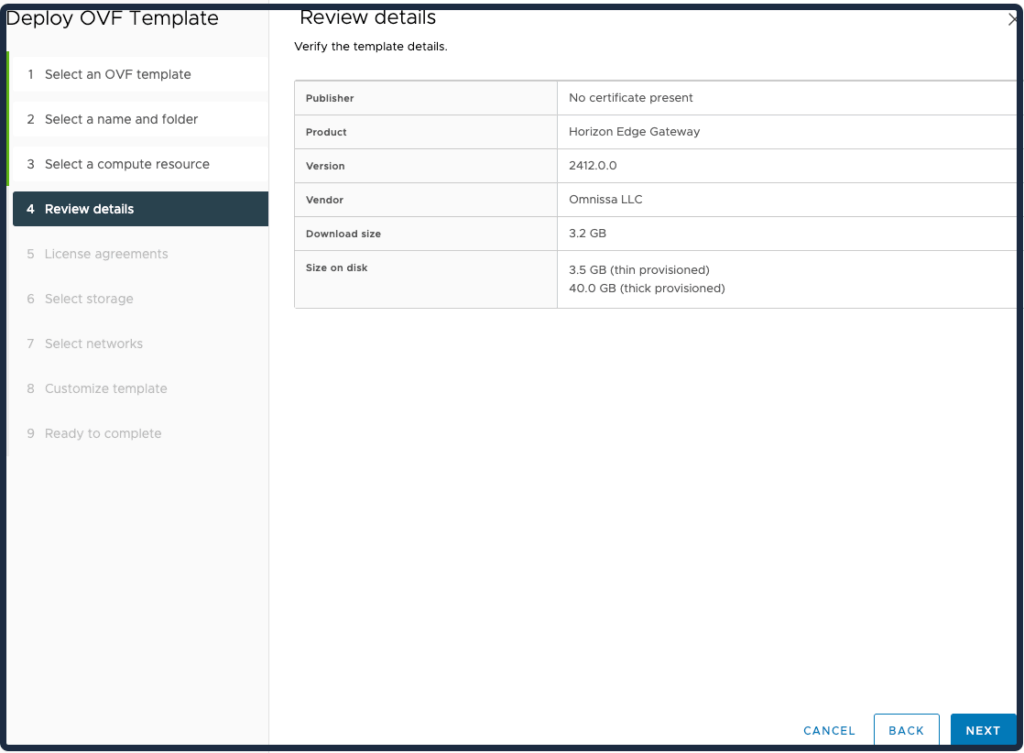Close the Deploy OVF Template dialog
The image size is (1024, 753).
click(x=1013, y=20)
